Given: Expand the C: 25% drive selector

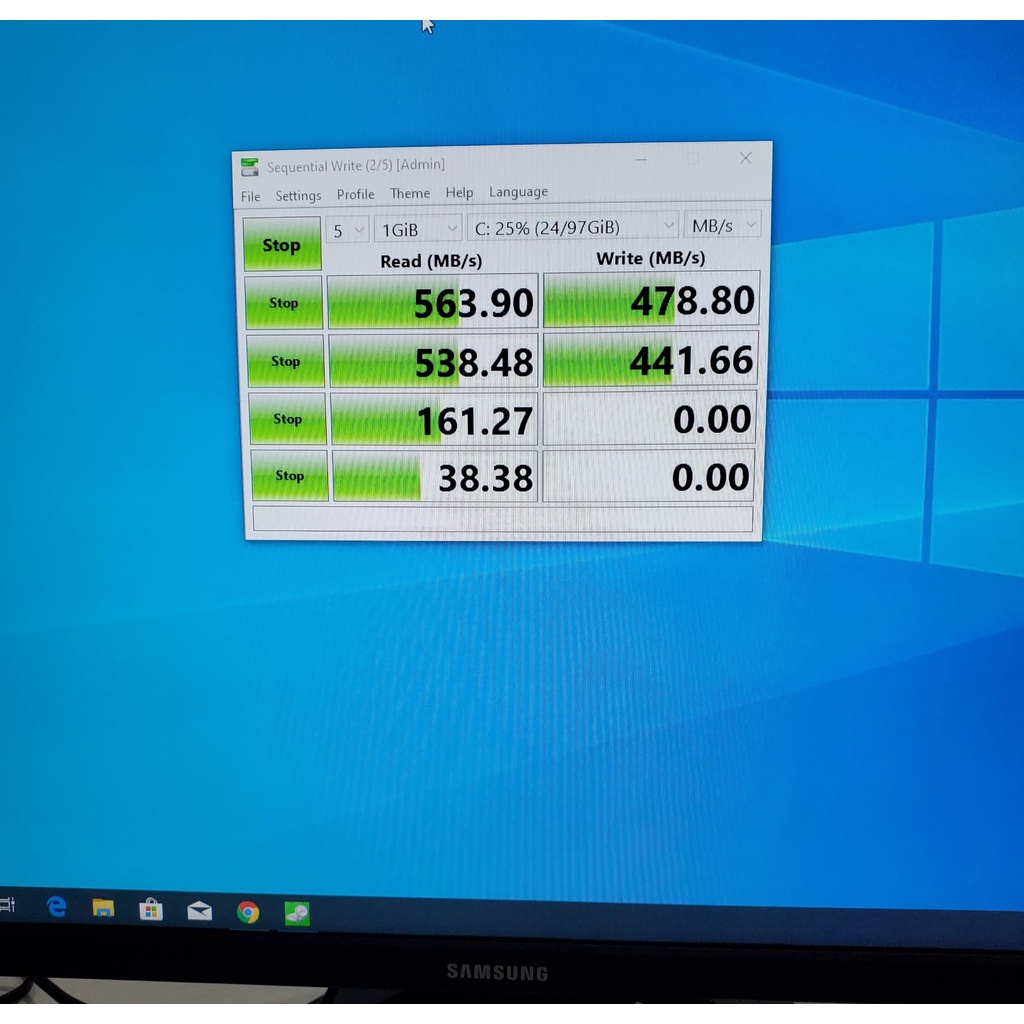Looking at the screenshot, I should click(x=572, y=227).
